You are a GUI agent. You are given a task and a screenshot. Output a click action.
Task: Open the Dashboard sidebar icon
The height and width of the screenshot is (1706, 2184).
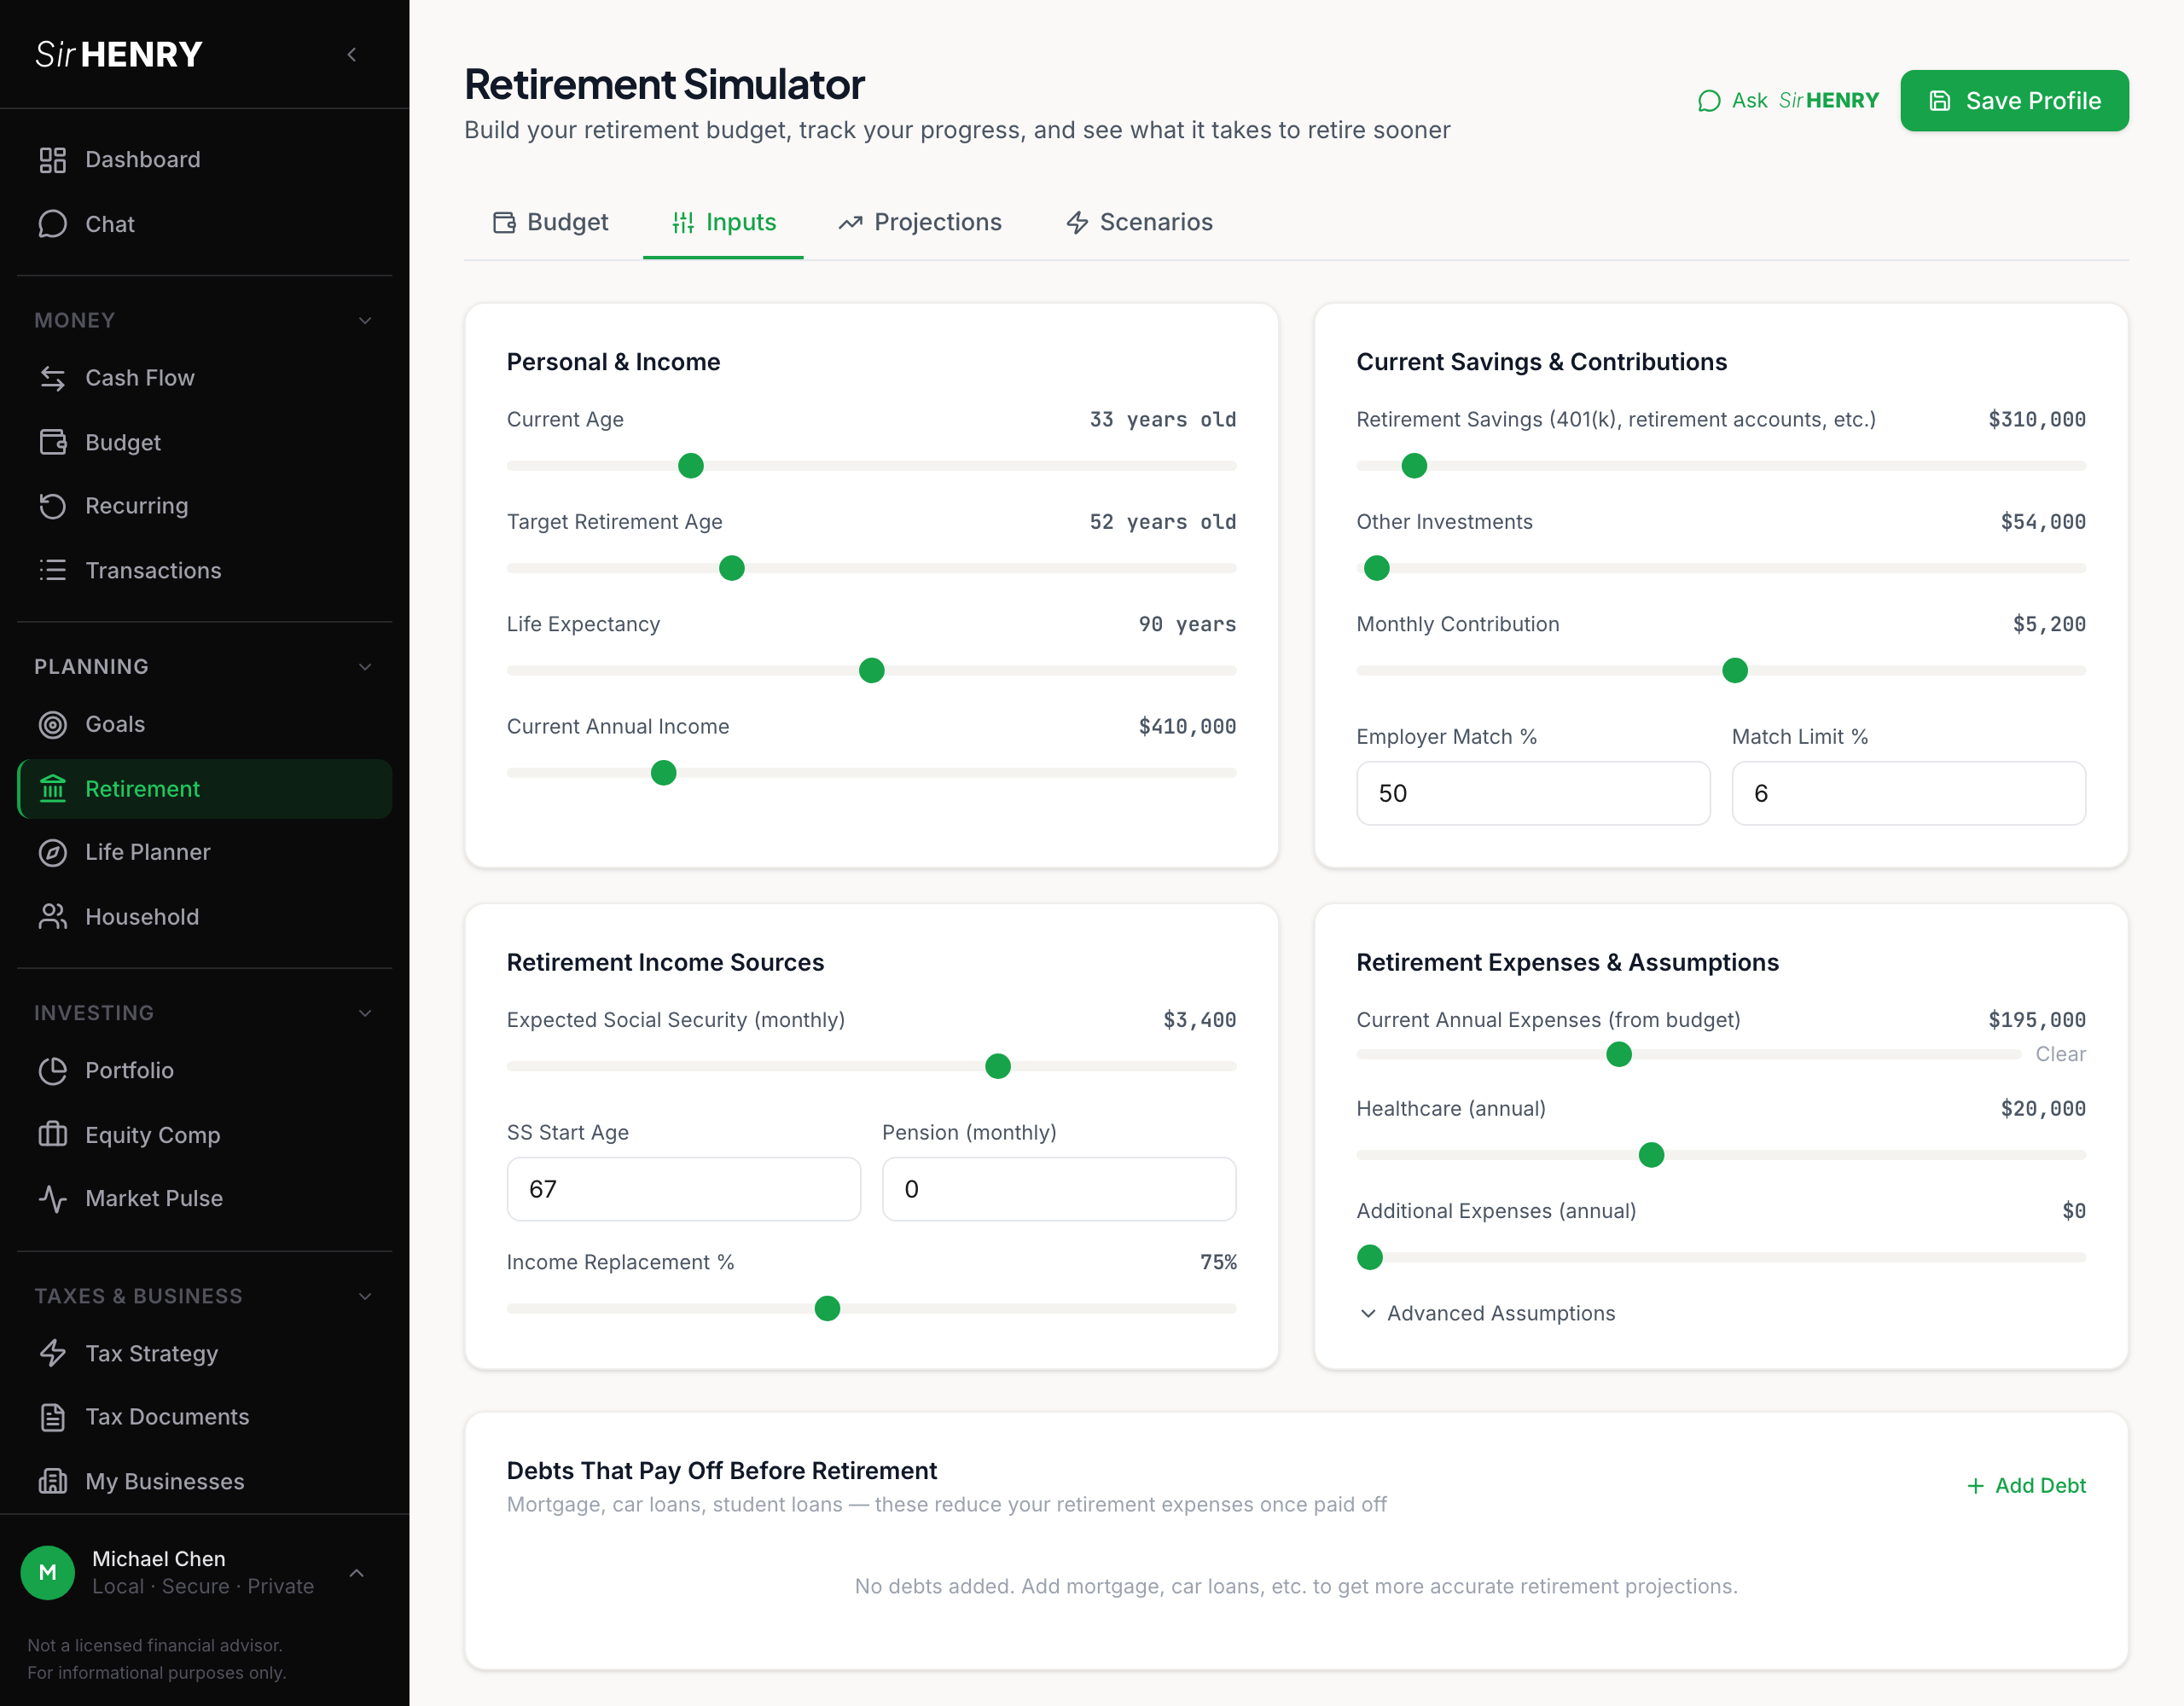pyautogui.click(x=53, y=159)
